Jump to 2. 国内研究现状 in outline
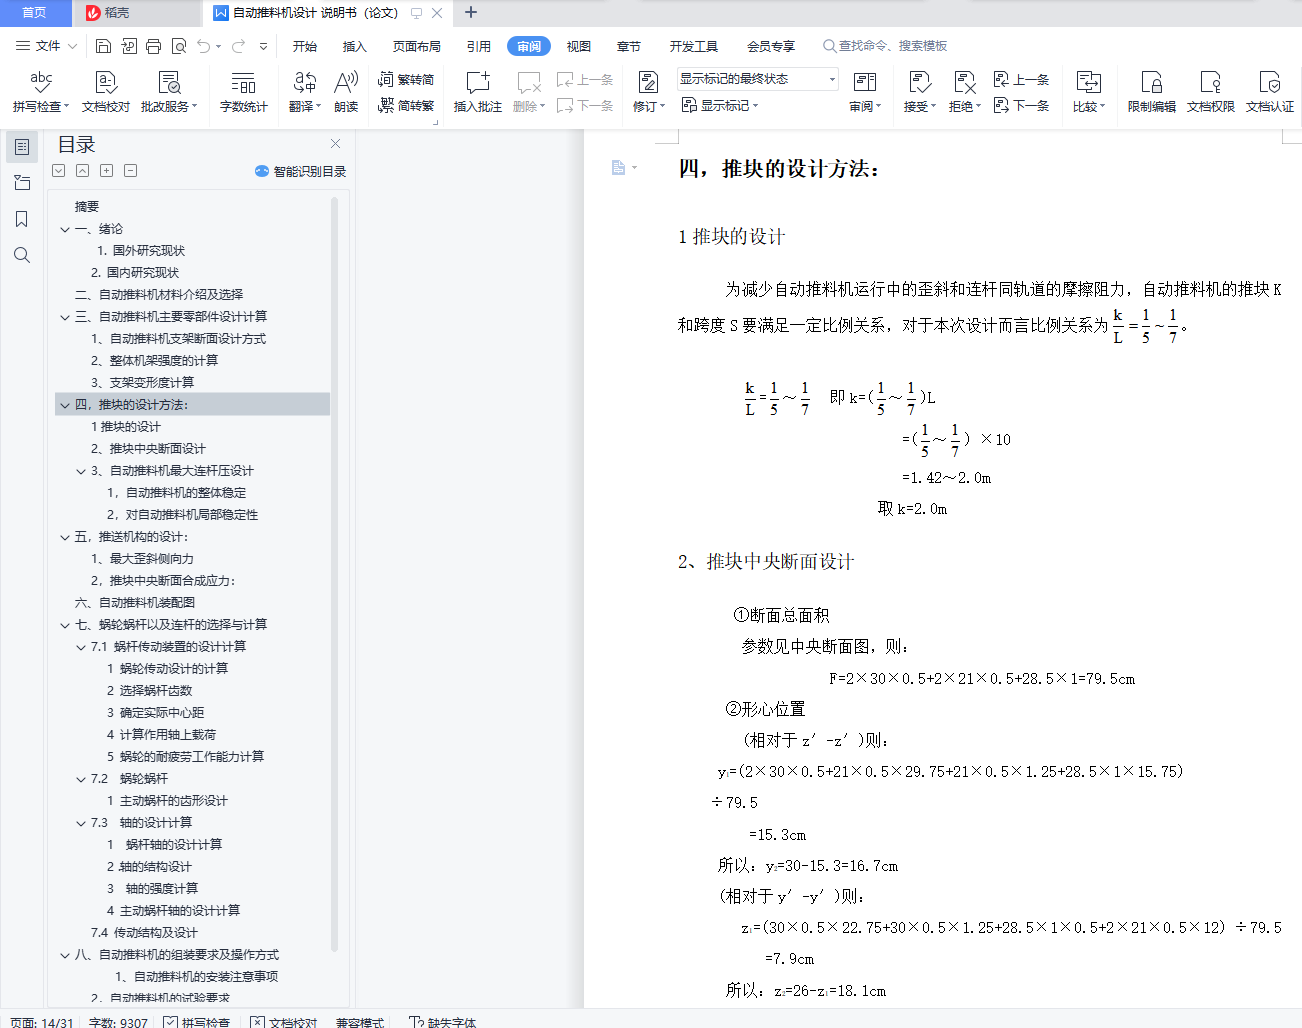The height and width of the screenshot is (1028, 1302). coord(135,273)
